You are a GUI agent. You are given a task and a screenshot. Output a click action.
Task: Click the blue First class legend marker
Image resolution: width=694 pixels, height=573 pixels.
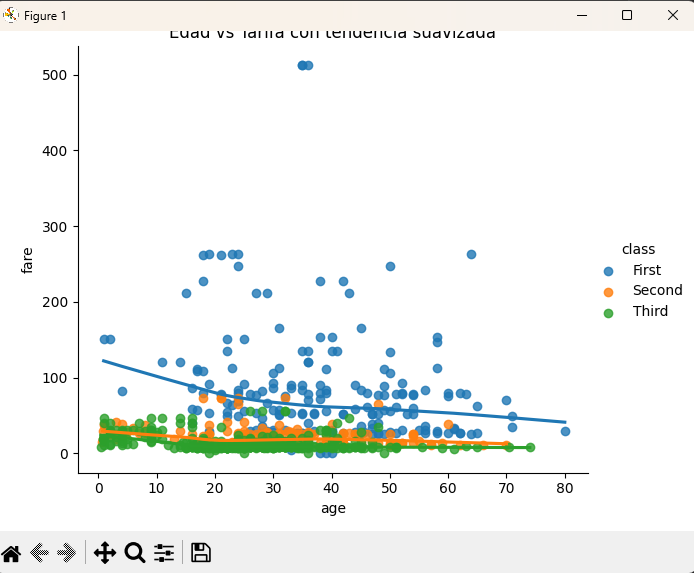(x=607, y=270)
